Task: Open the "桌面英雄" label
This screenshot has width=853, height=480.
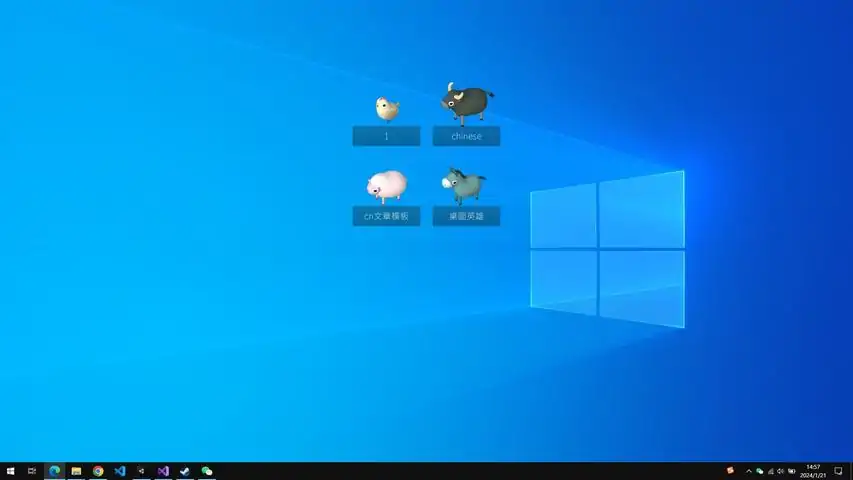Action: (466, 216)
